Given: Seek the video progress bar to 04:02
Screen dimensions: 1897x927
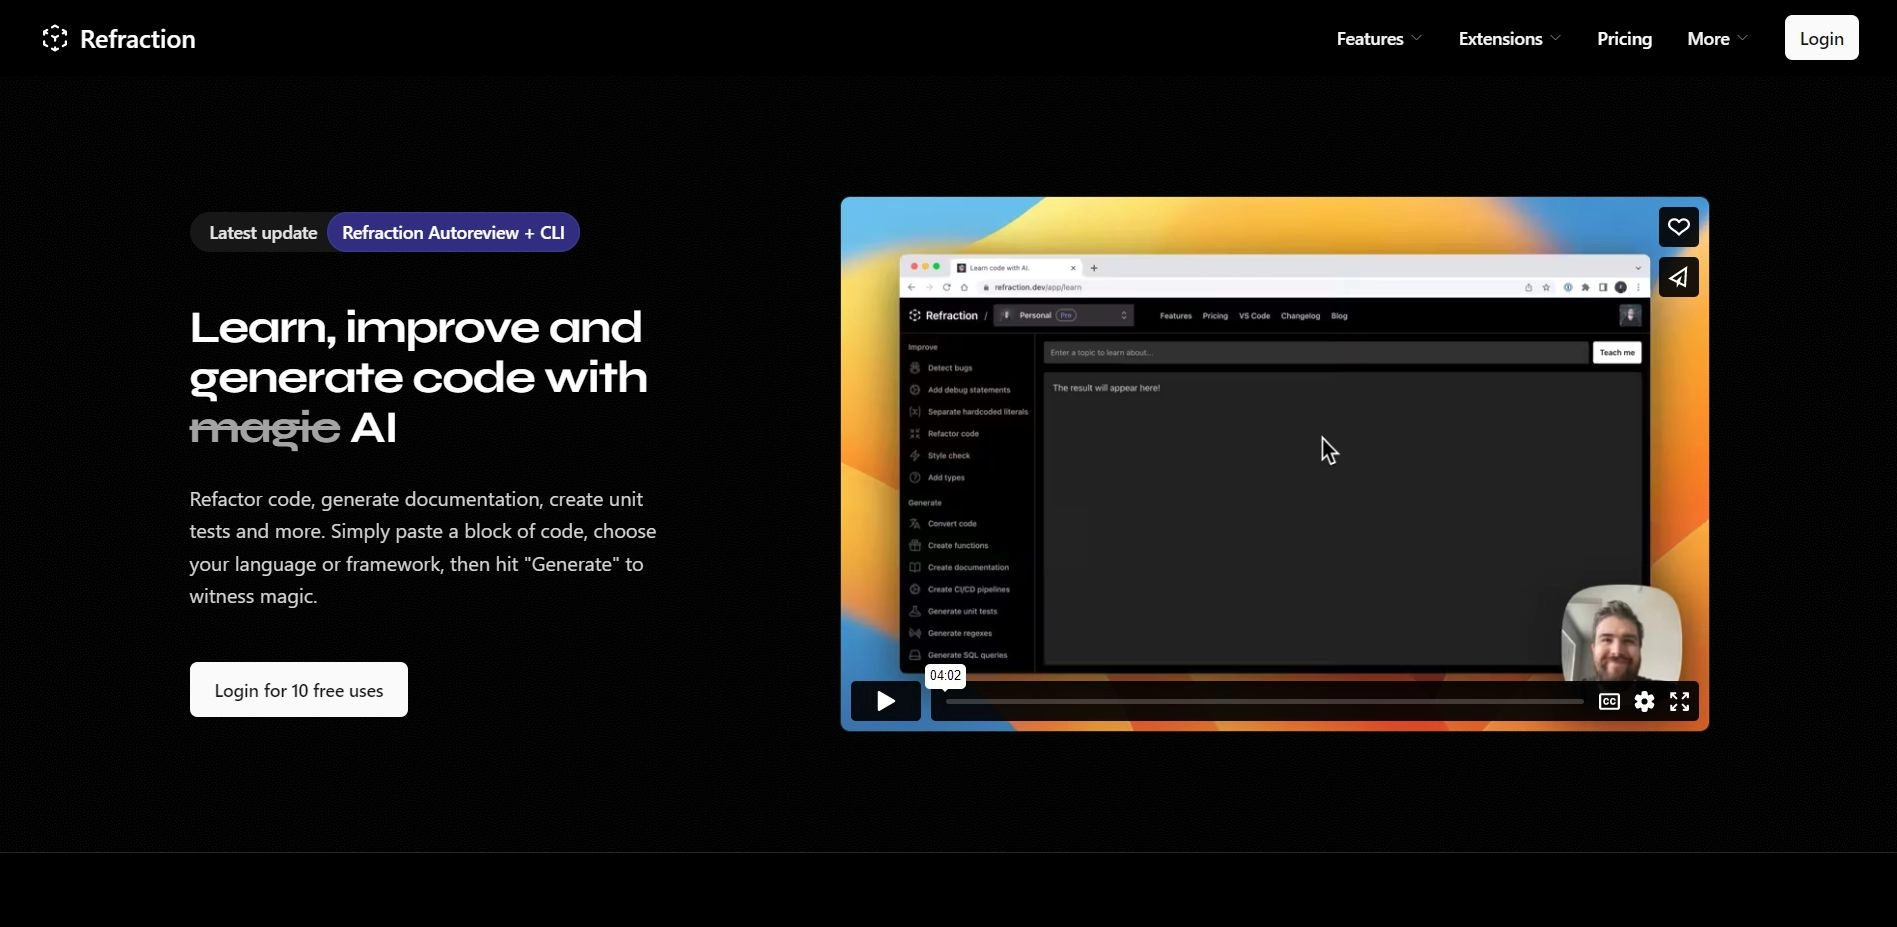Looking at the screenshot, I should 945,701.
